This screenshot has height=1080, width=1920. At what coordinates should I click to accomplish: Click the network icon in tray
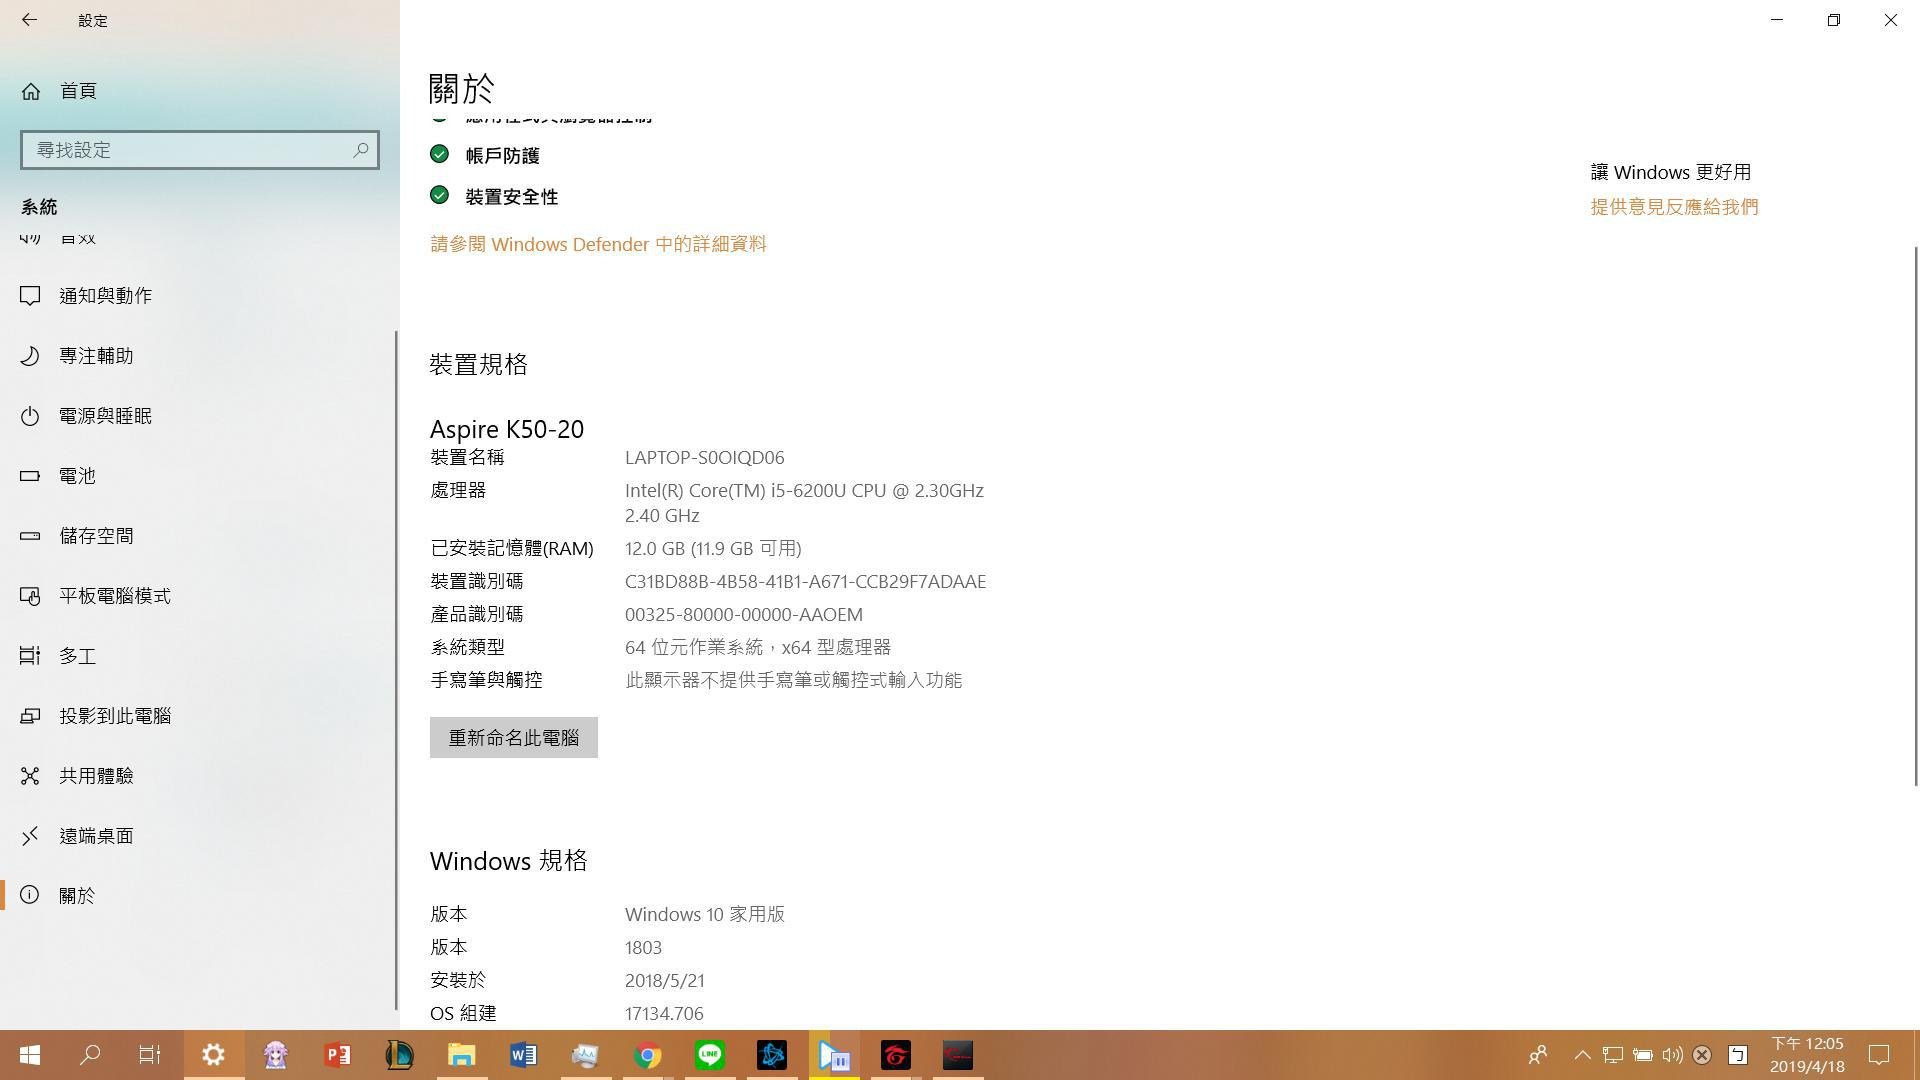tap(1612, 1055)
